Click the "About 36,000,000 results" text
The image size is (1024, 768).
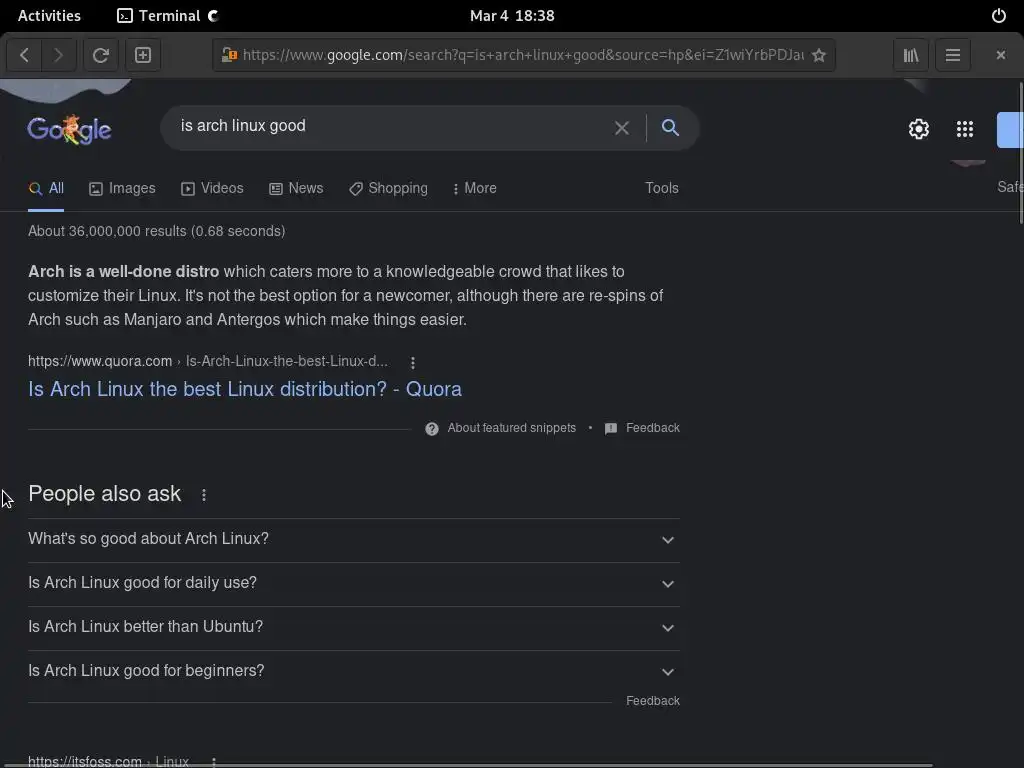pyautogui.click(x=156, y=231)
